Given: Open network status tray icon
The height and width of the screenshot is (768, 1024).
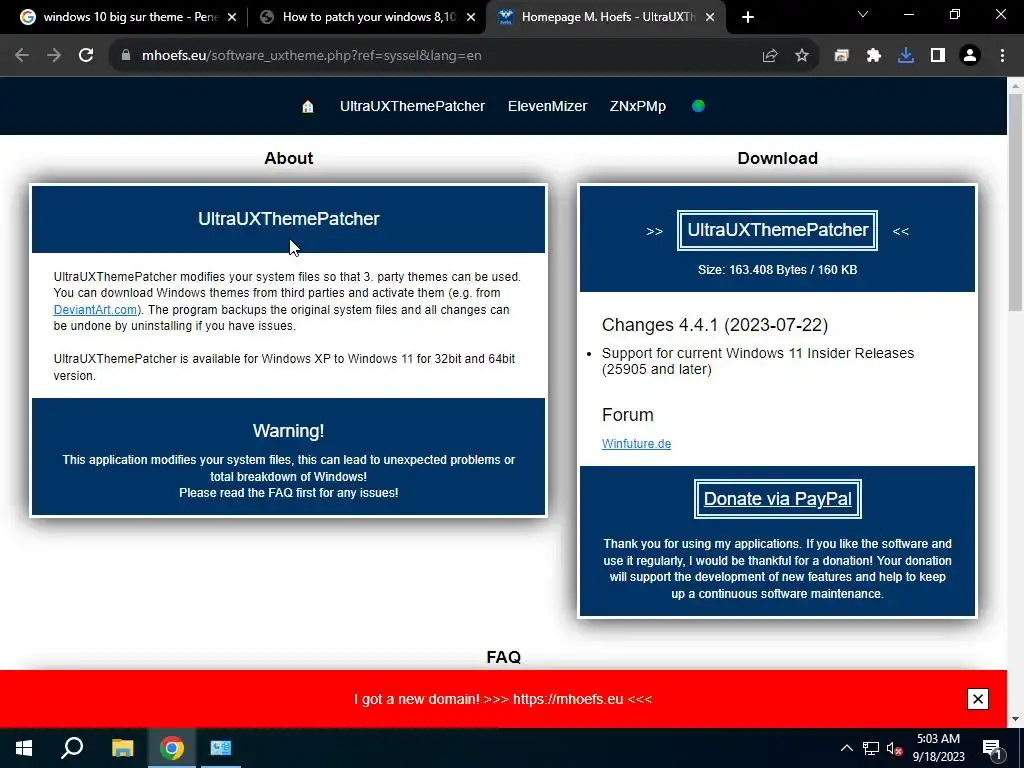Looking at the screenshot, I should click(x=871, y=748).
